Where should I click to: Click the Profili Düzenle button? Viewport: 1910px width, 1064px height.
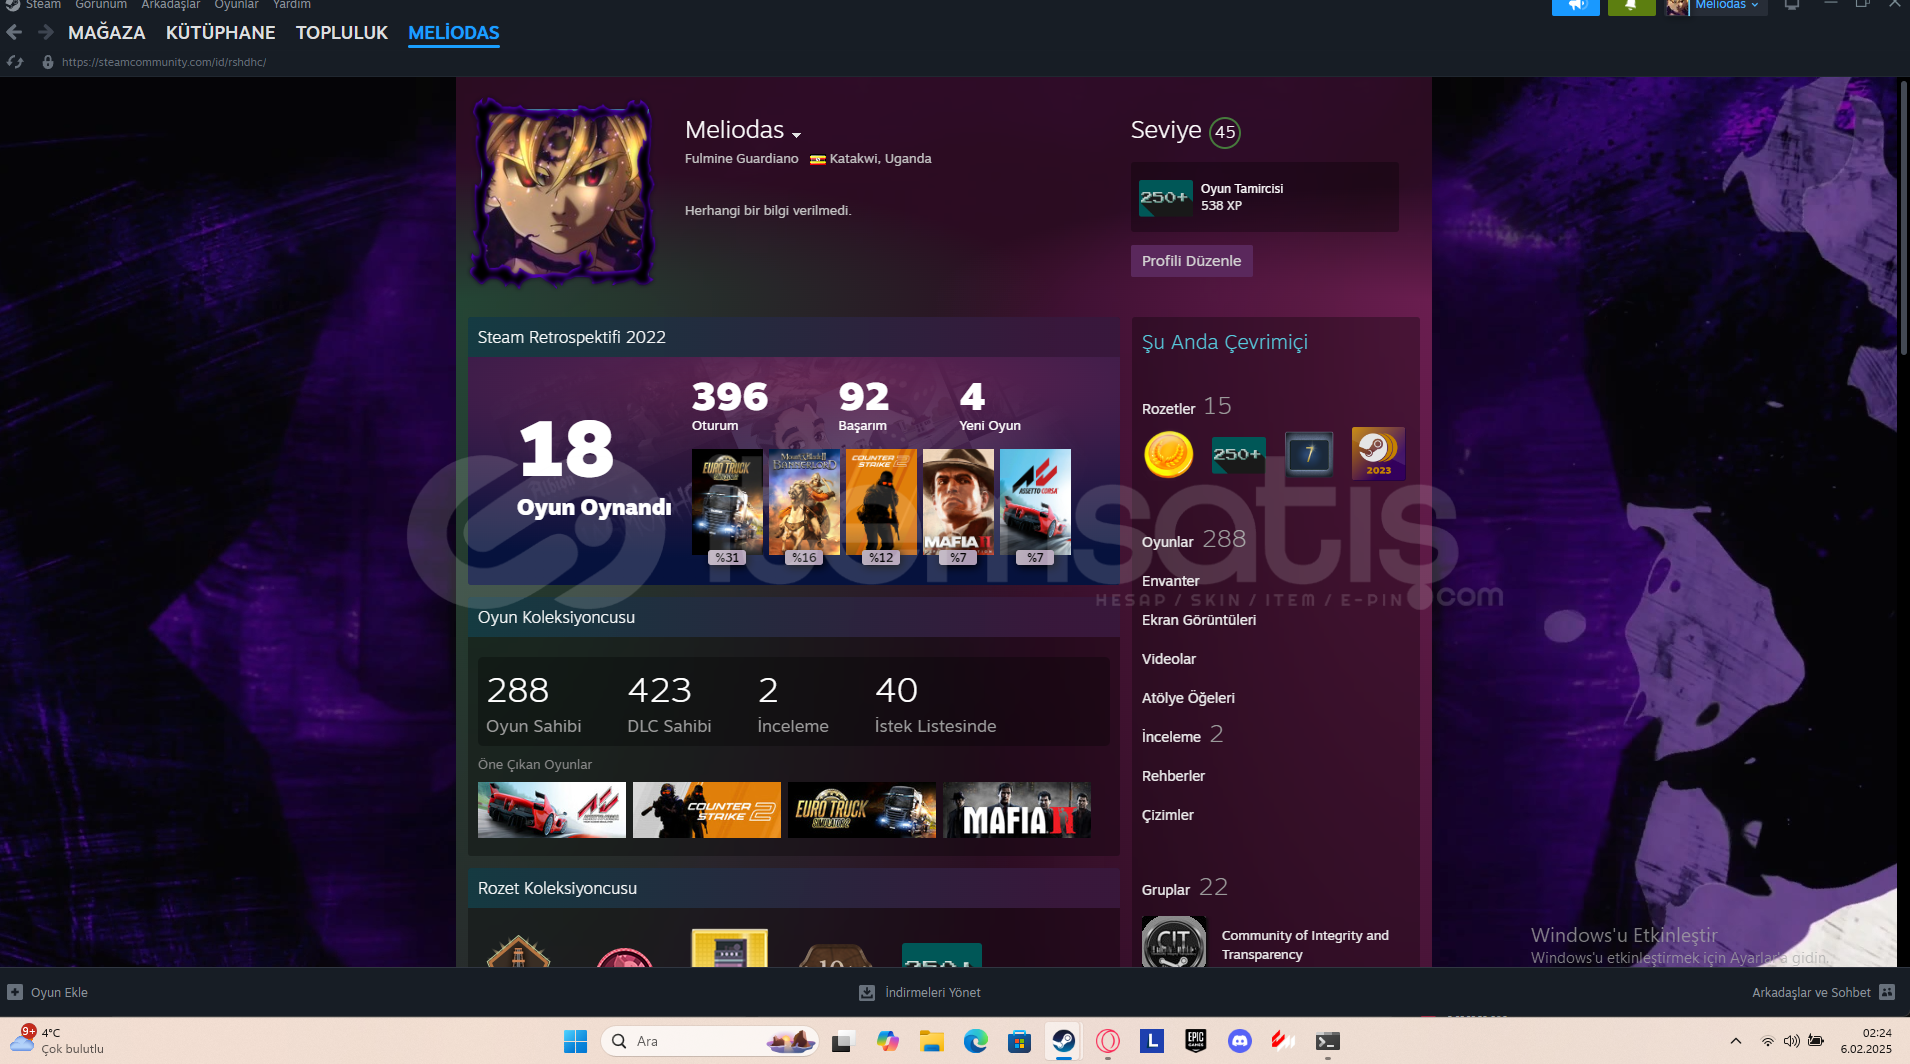coord(1192,261)
